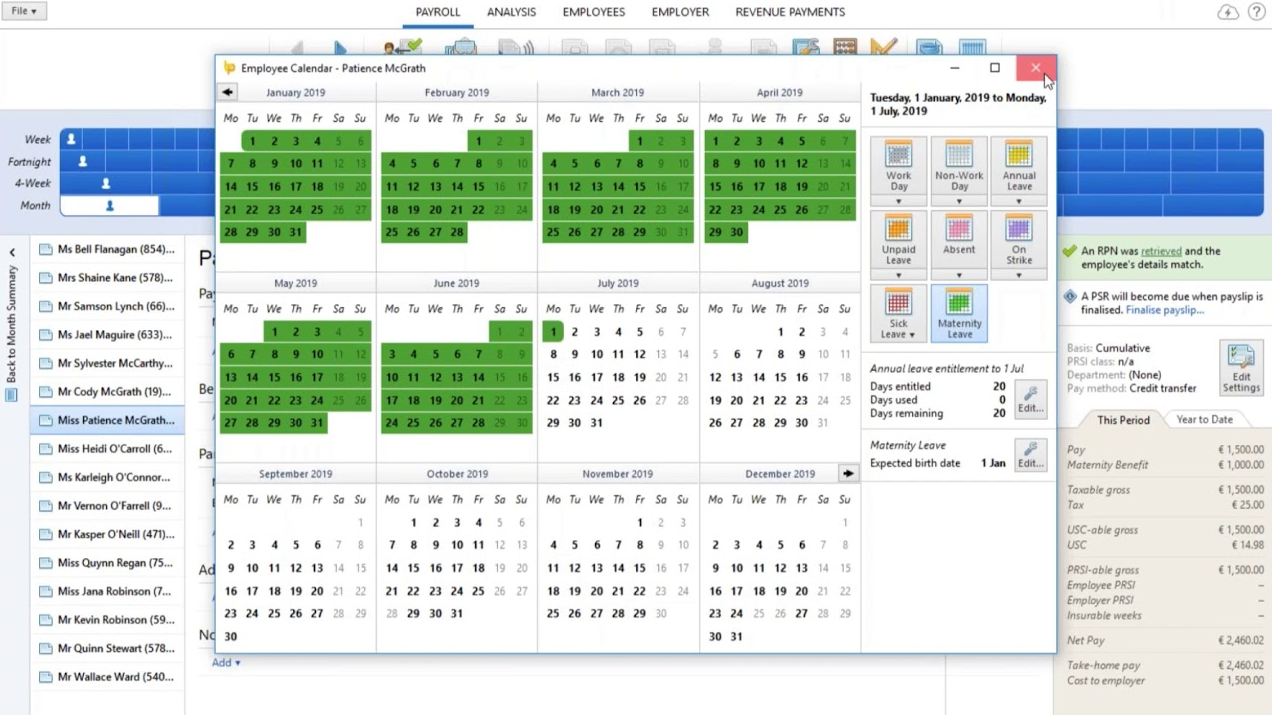The image size is (1272, 715).
Task: Open the help question mark icon
Action: [x=1256, y=12]
